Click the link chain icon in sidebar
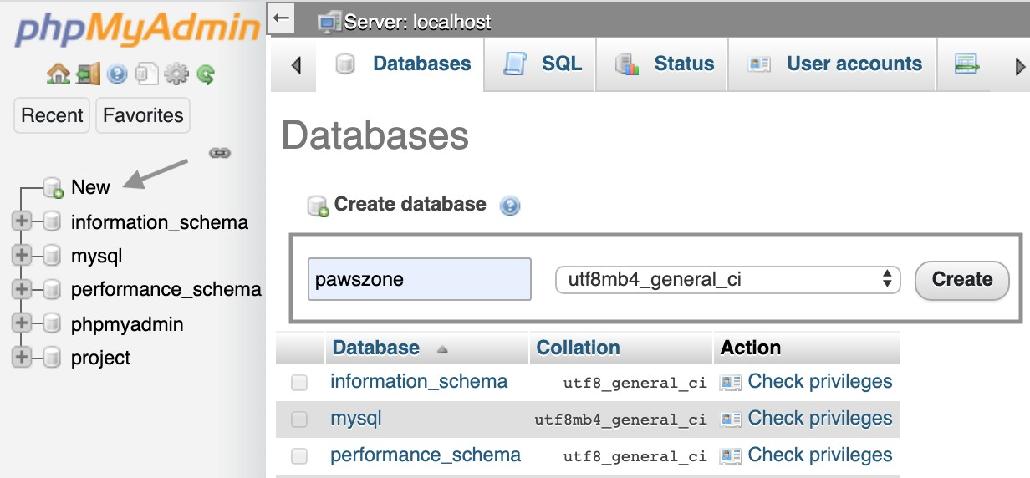 220,153
